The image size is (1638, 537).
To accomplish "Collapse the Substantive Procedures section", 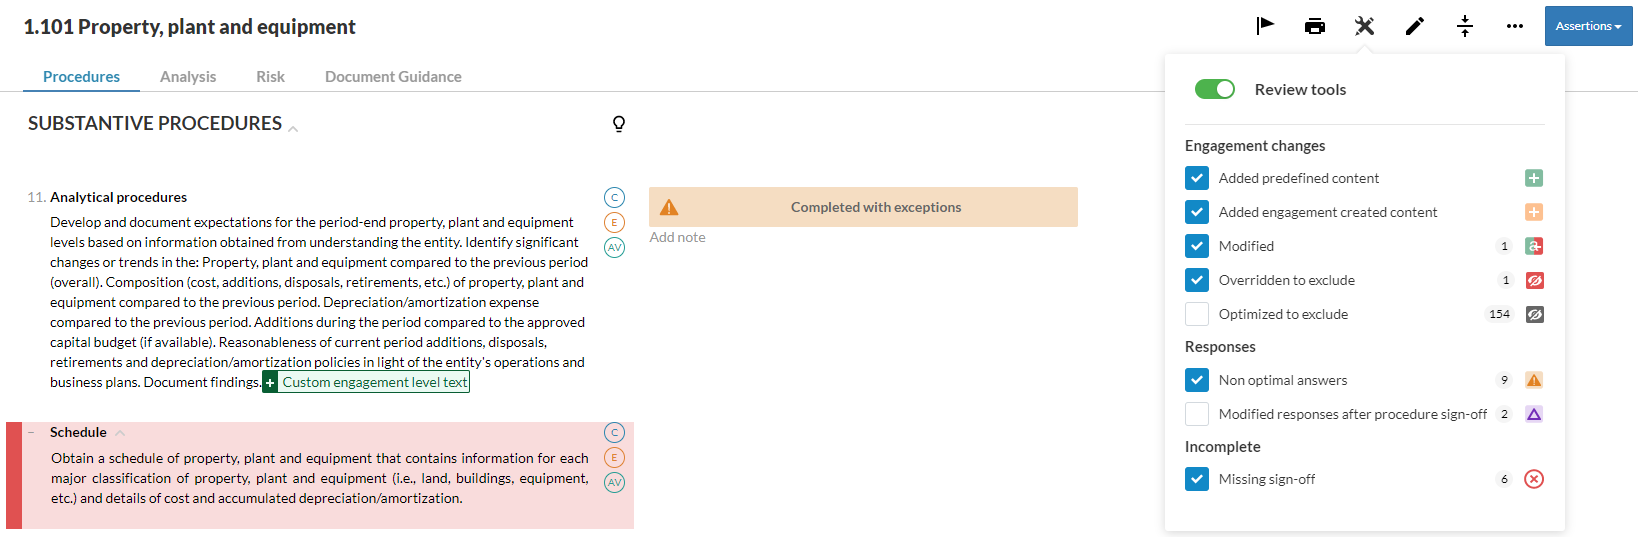I will point(293,128).
